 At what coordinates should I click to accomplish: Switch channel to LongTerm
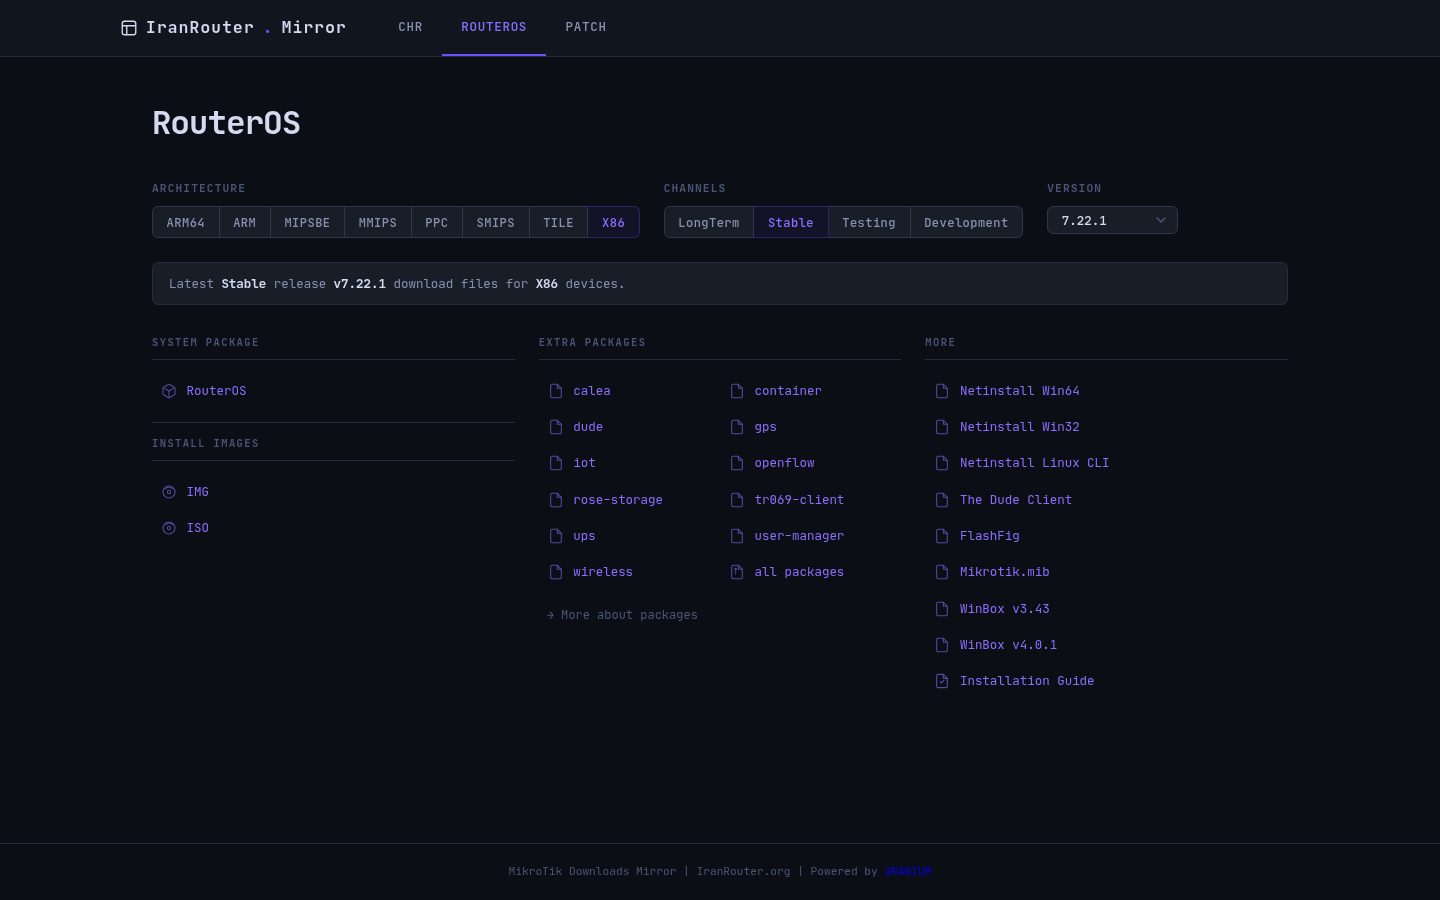(709, 222)
